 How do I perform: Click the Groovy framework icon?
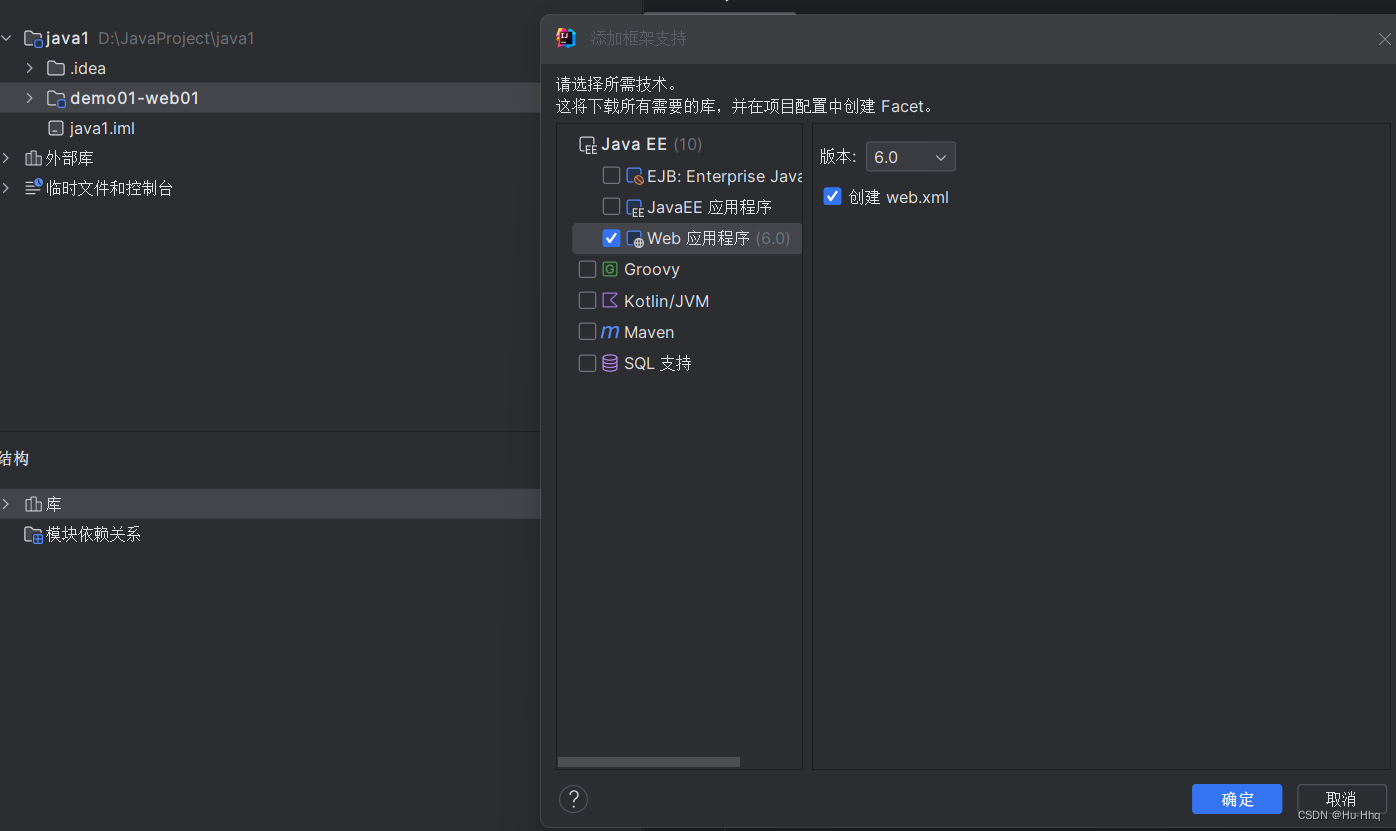pos(609,268)
